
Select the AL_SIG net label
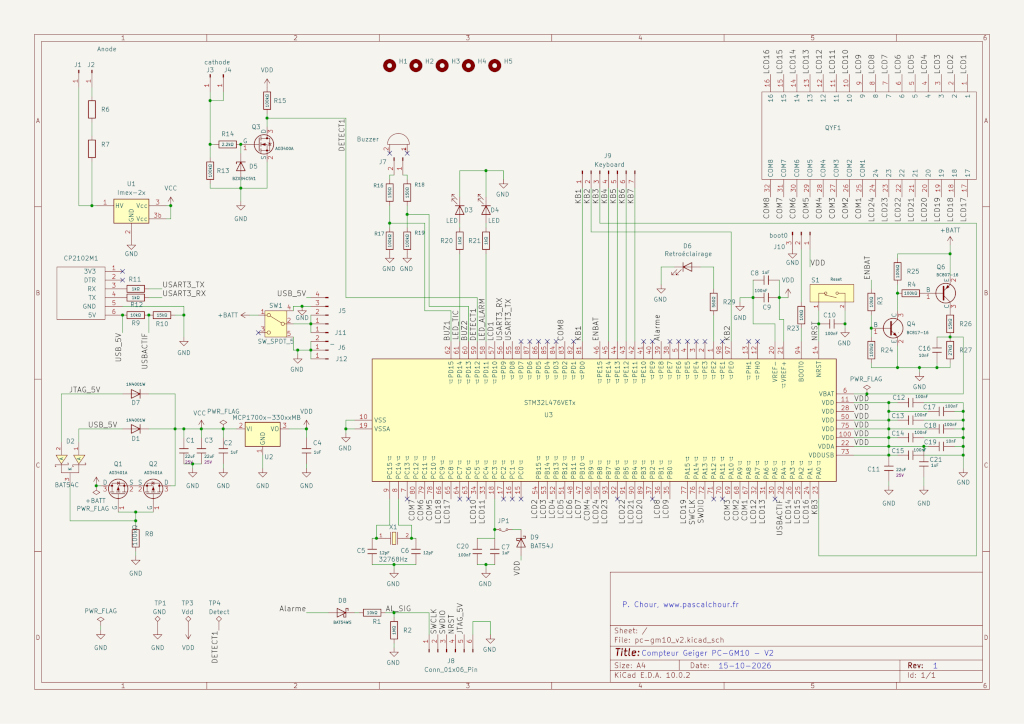pyautogui.click(x=398, y=608)
